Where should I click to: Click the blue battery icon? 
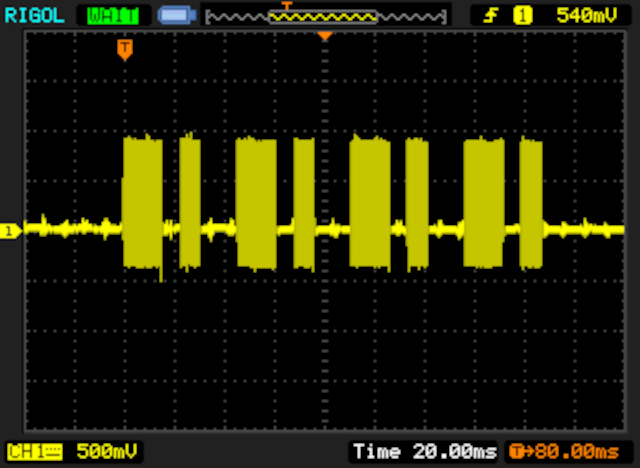point(177,16)
